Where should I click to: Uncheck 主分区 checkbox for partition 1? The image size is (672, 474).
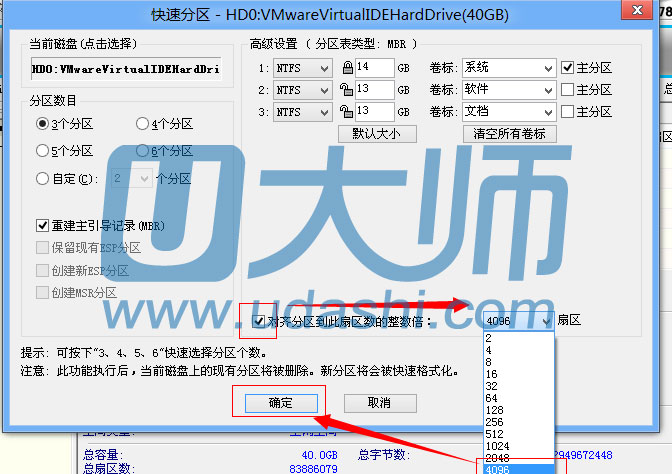pos(568,68)
